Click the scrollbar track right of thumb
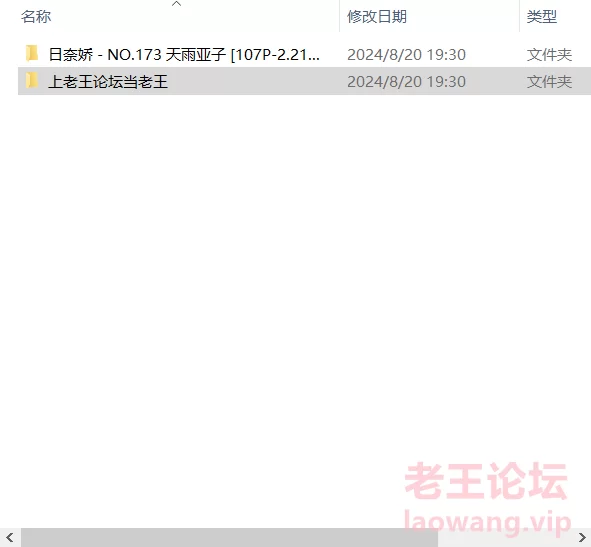 tap(505, 537)
